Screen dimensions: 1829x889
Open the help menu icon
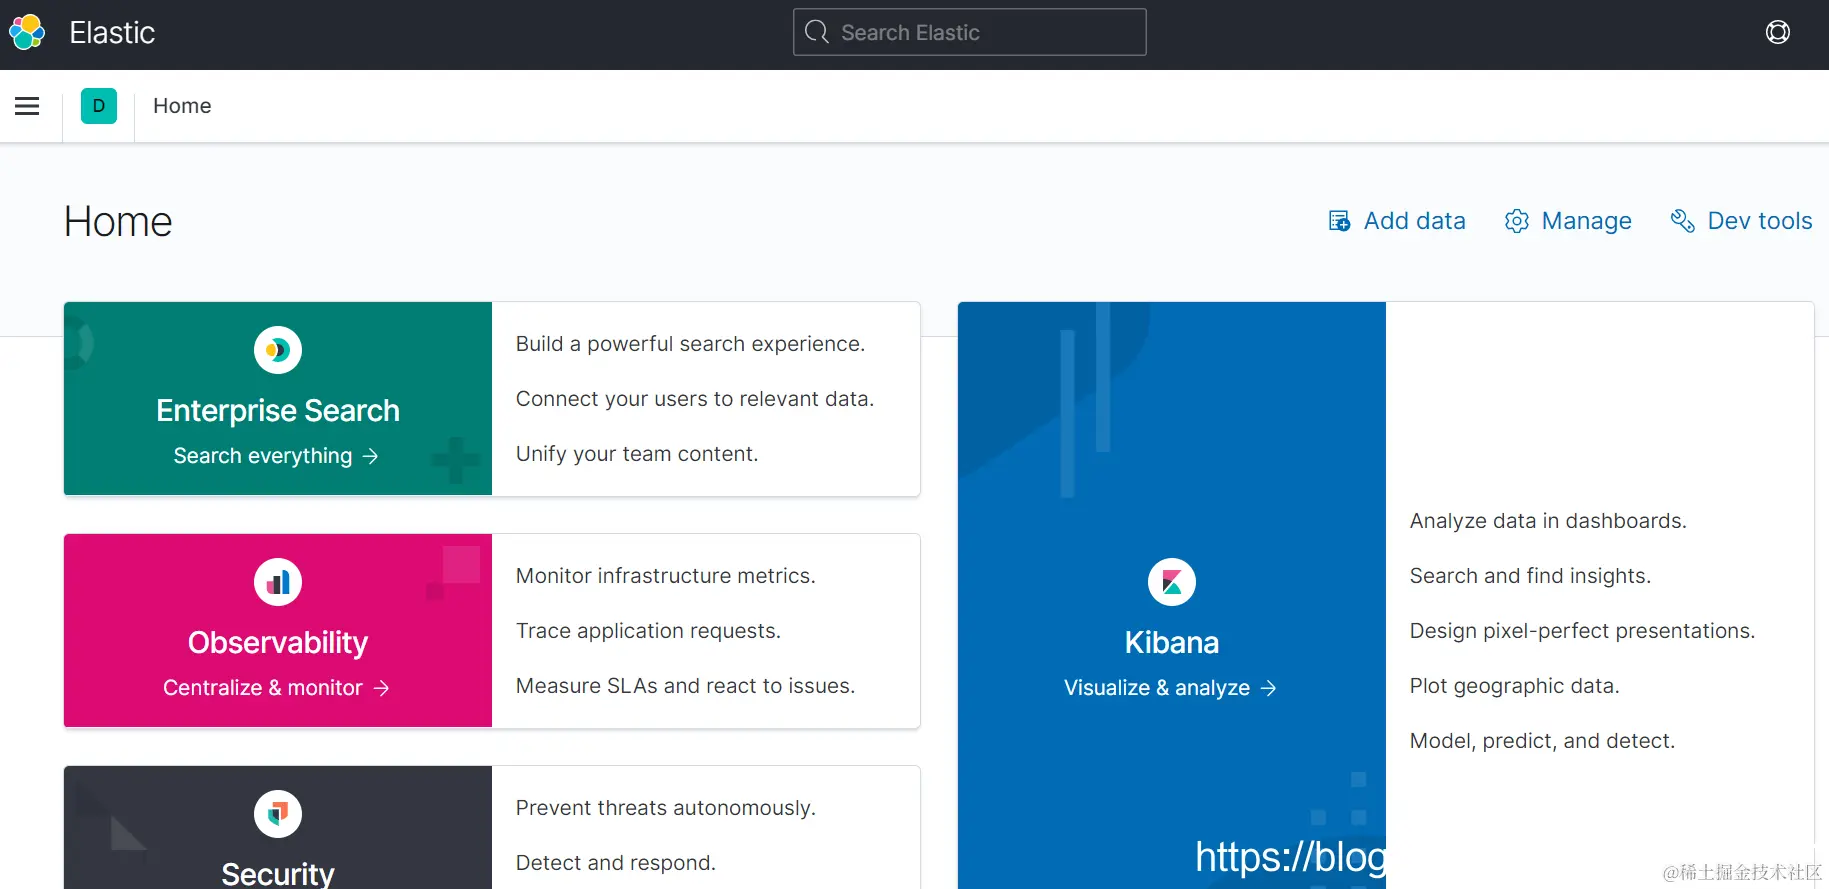1777,32
